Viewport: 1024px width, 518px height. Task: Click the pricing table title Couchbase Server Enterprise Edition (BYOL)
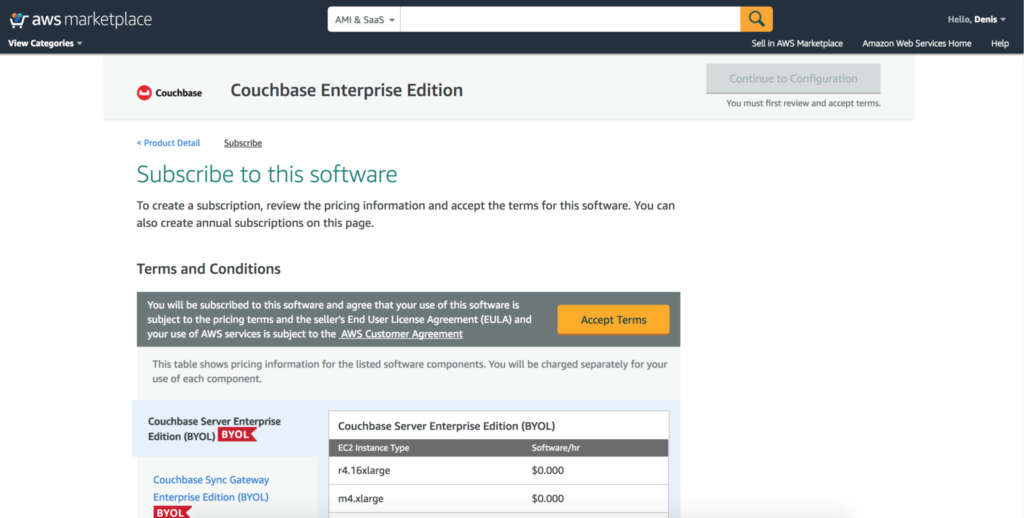(447, 426)
